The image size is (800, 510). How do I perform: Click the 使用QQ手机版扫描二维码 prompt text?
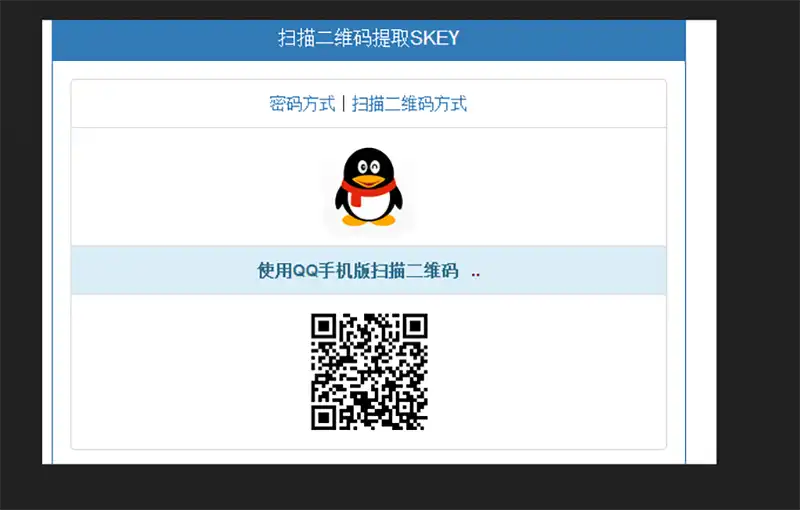pyautogui.click(x=358, y=270)
